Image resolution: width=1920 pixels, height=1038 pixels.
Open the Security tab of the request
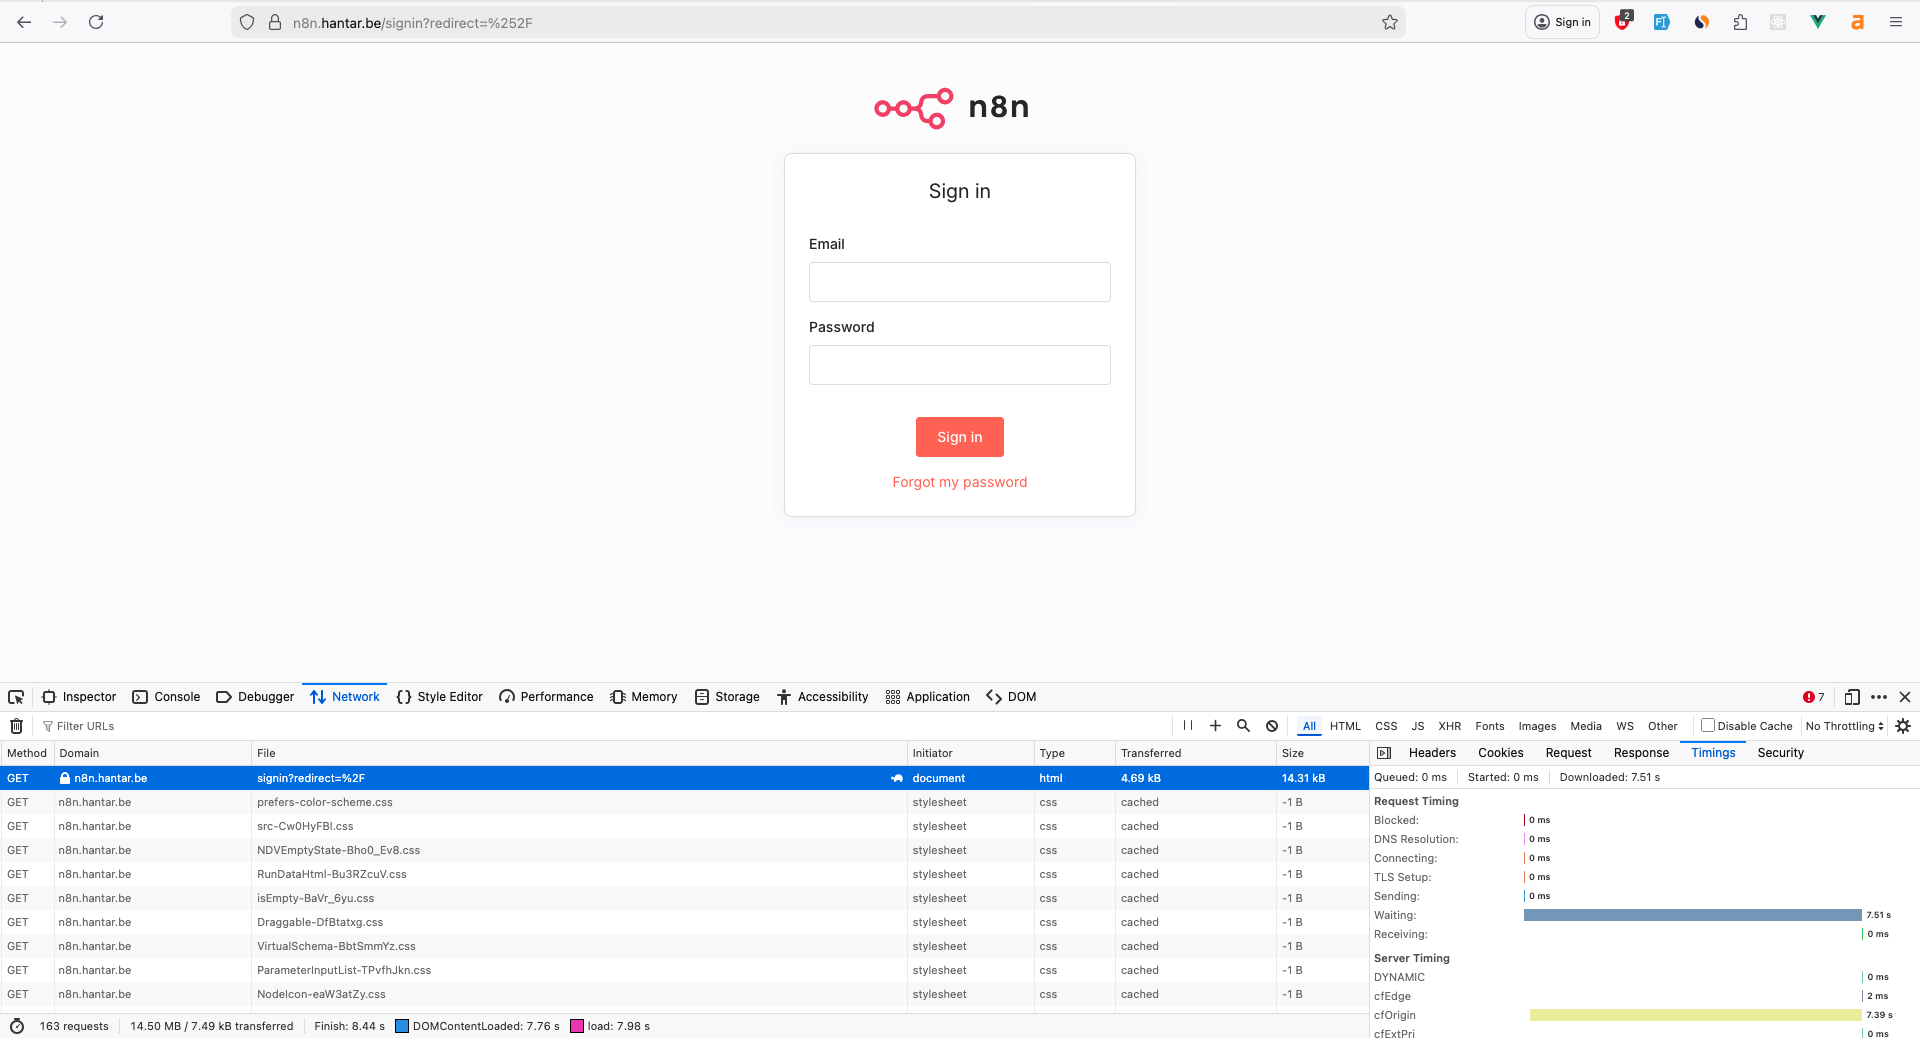1781,753
